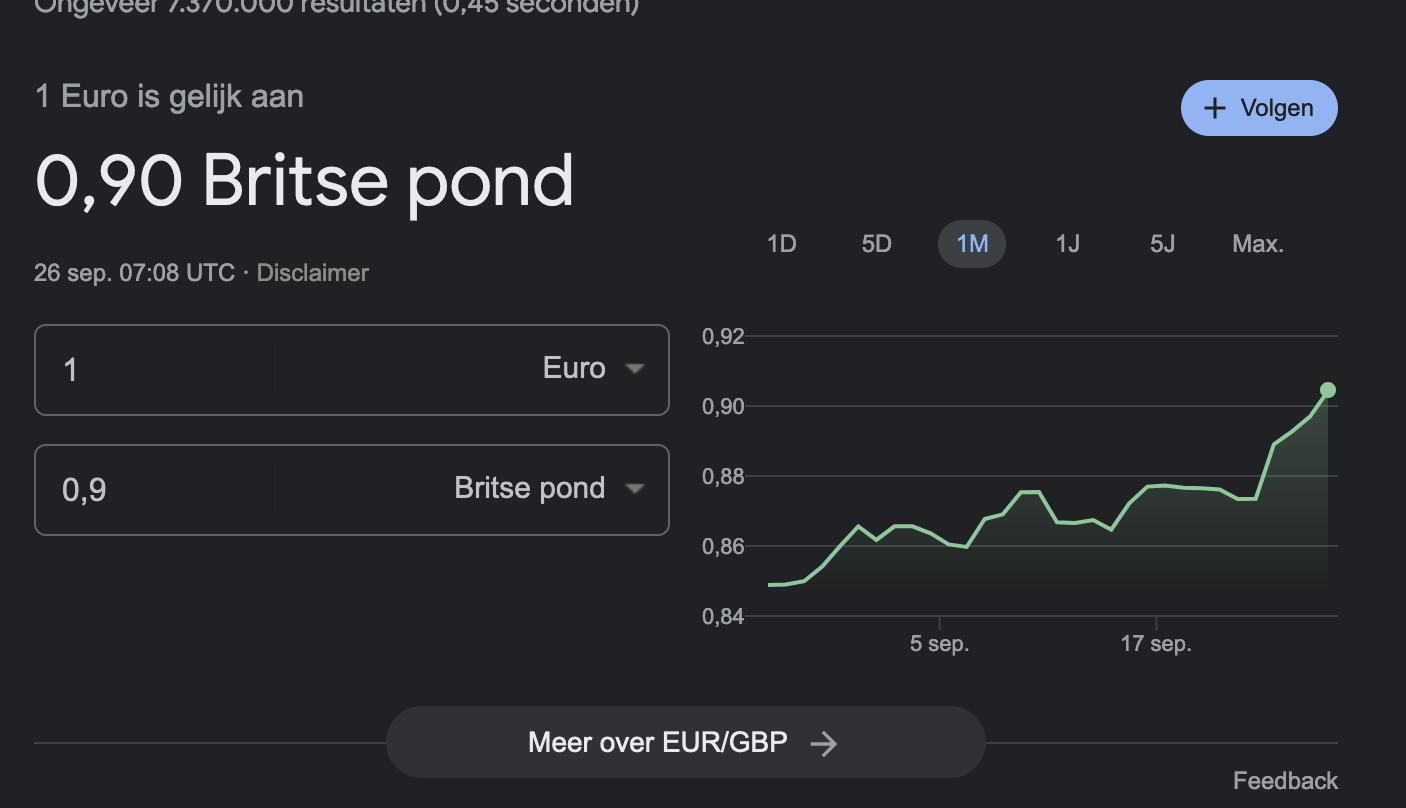This screenshot has height=808, width=1406.
Task: Open Meer over EUR/GBP
Action: click(658, 743)
